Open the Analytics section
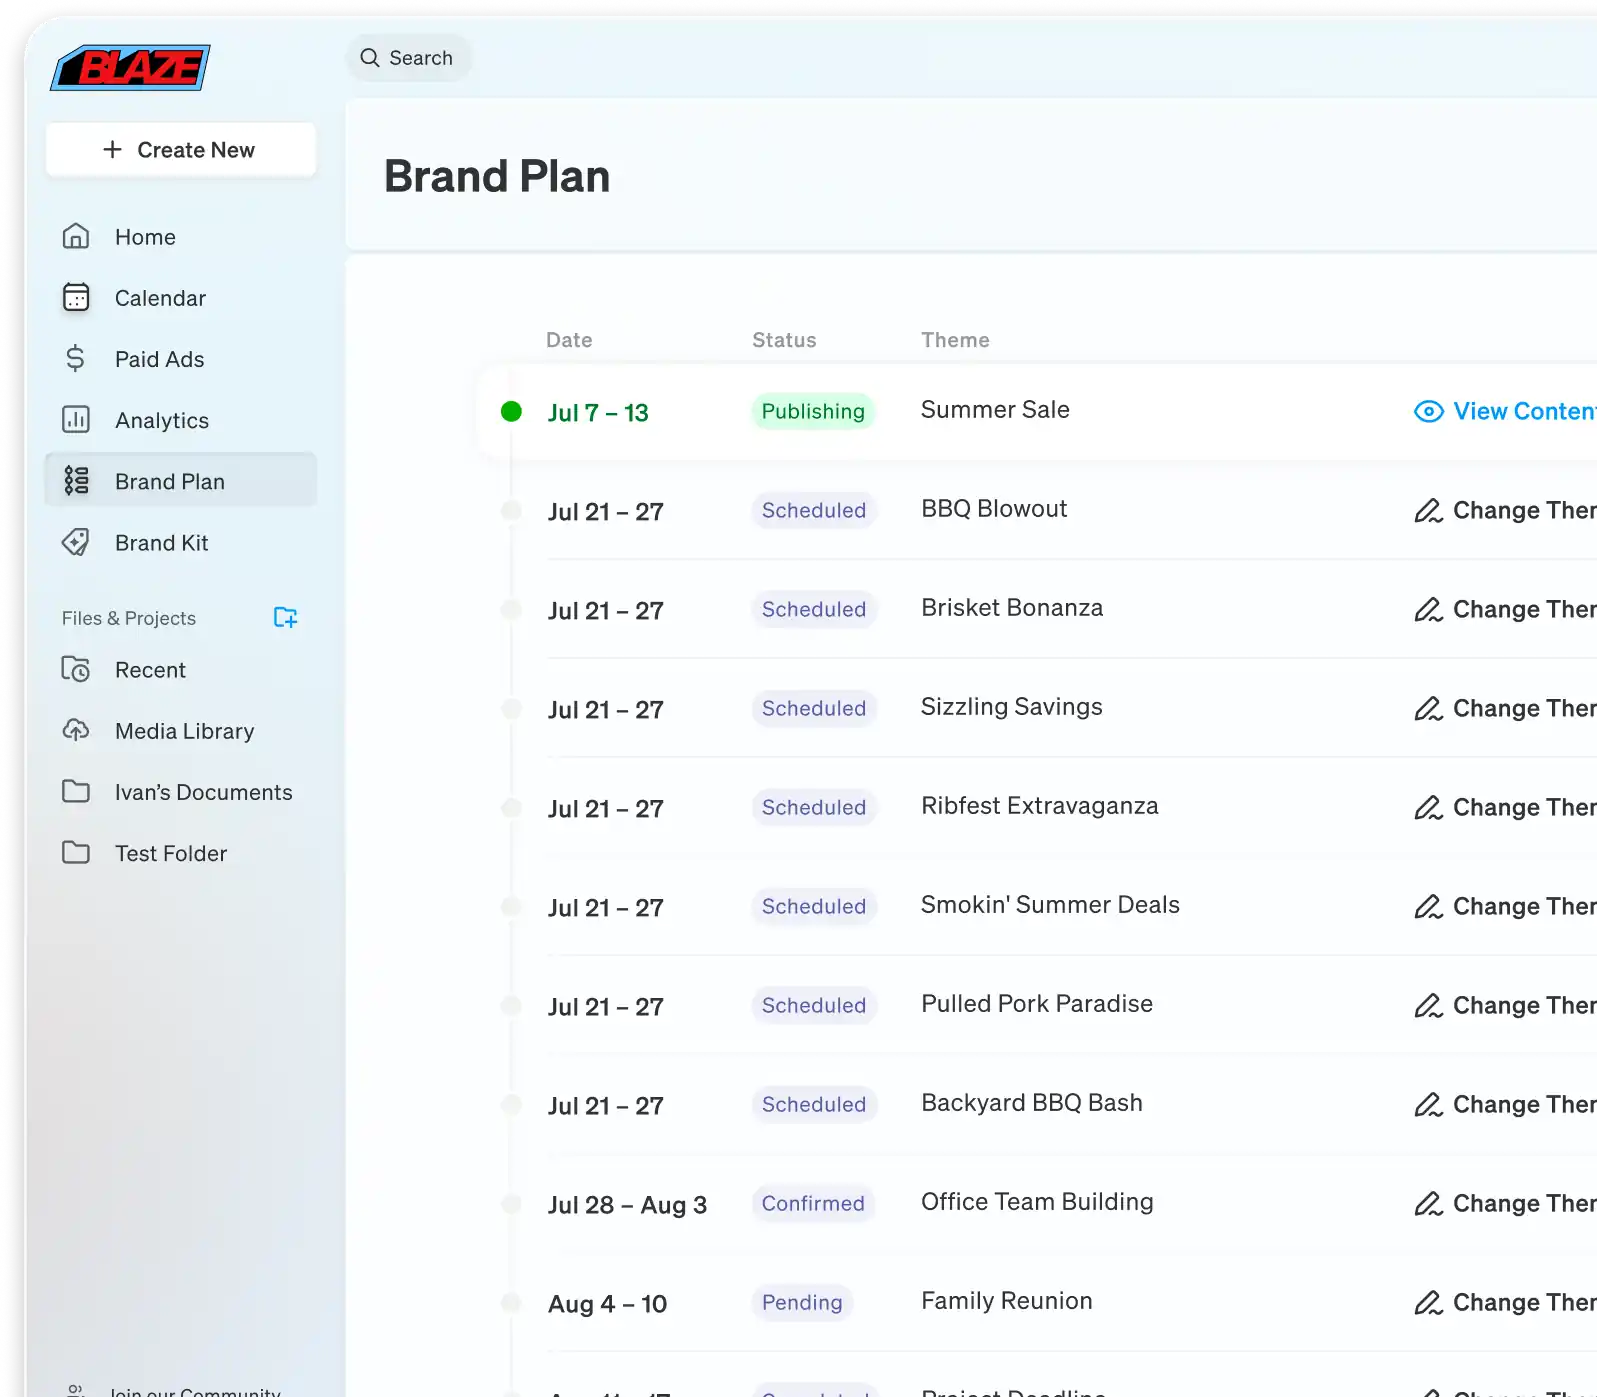The image size is (1597, 1397). tap(181, 420)
